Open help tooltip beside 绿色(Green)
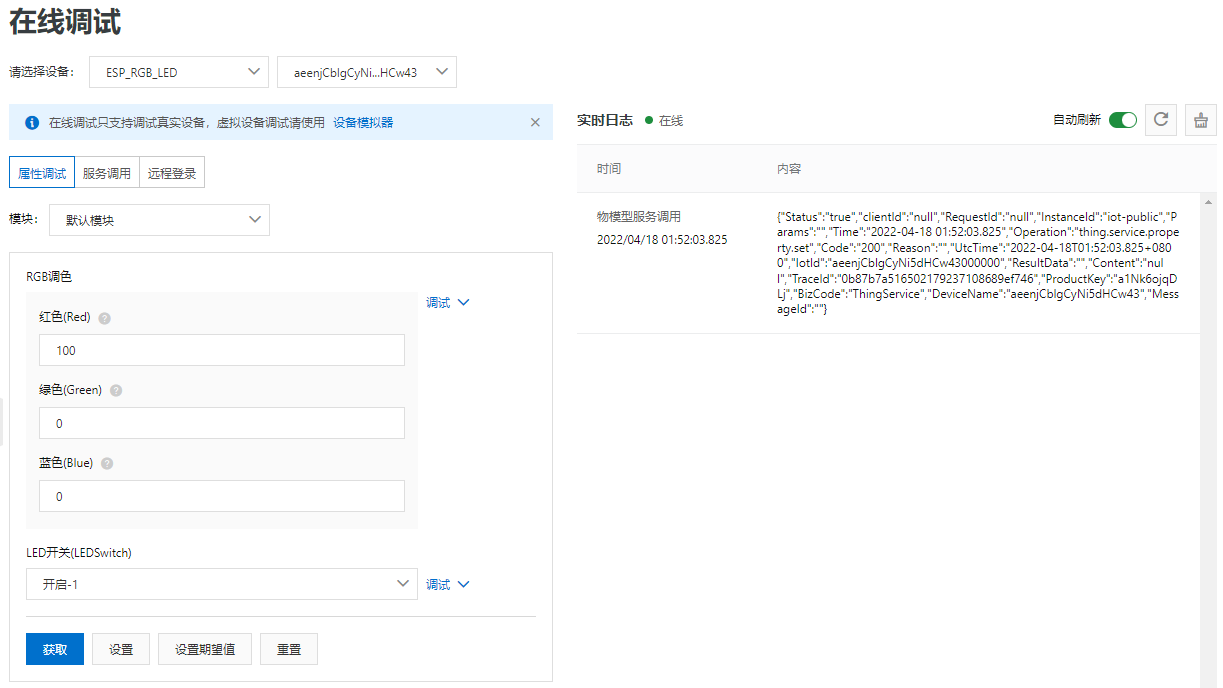This screenshot has height=688, width=1223. tap(115, 390)
